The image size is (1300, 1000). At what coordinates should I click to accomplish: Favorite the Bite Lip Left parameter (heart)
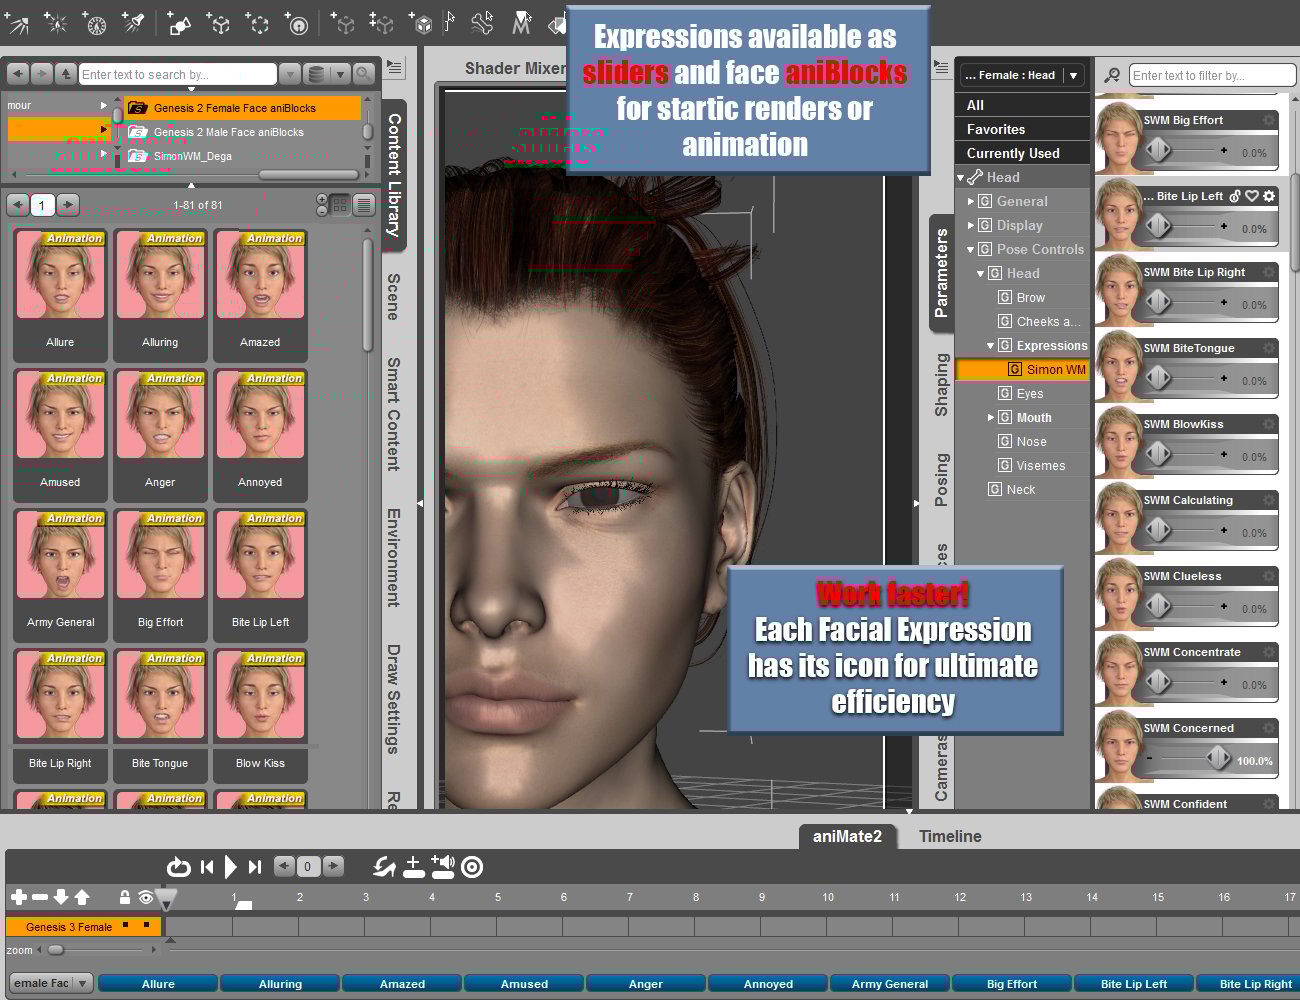point(1252,196)
